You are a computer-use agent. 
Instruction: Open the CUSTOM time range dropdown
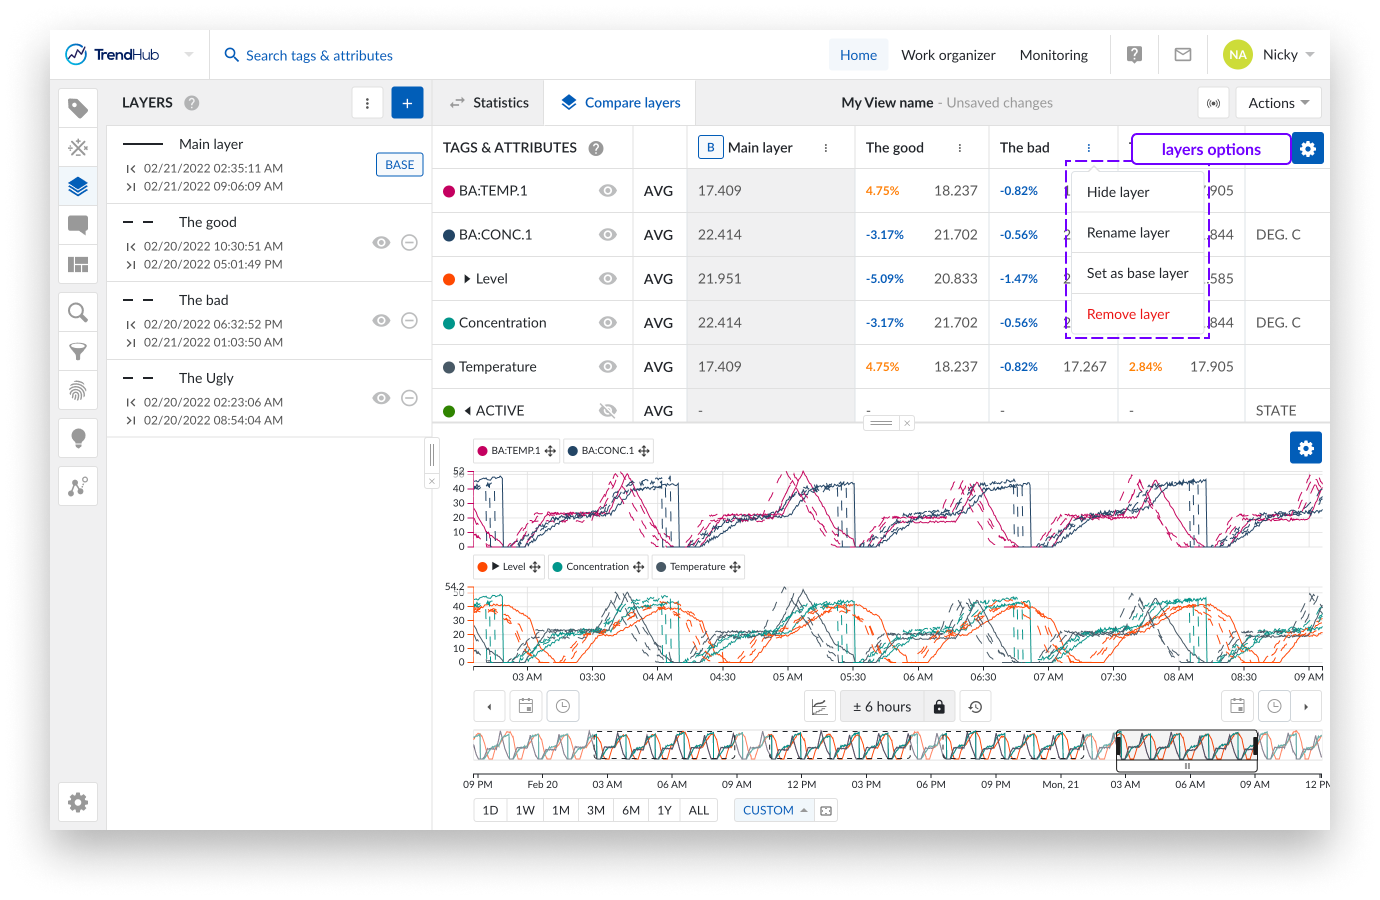click(x=775, y=810)
